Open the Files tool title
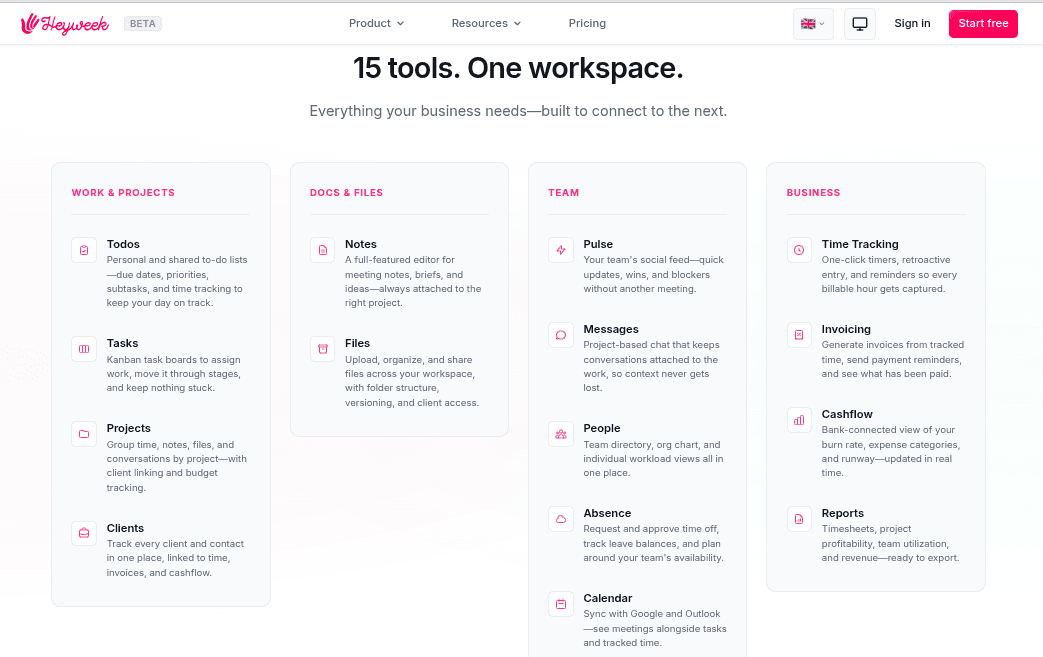1043x657 pixels. tap(357, 343)
